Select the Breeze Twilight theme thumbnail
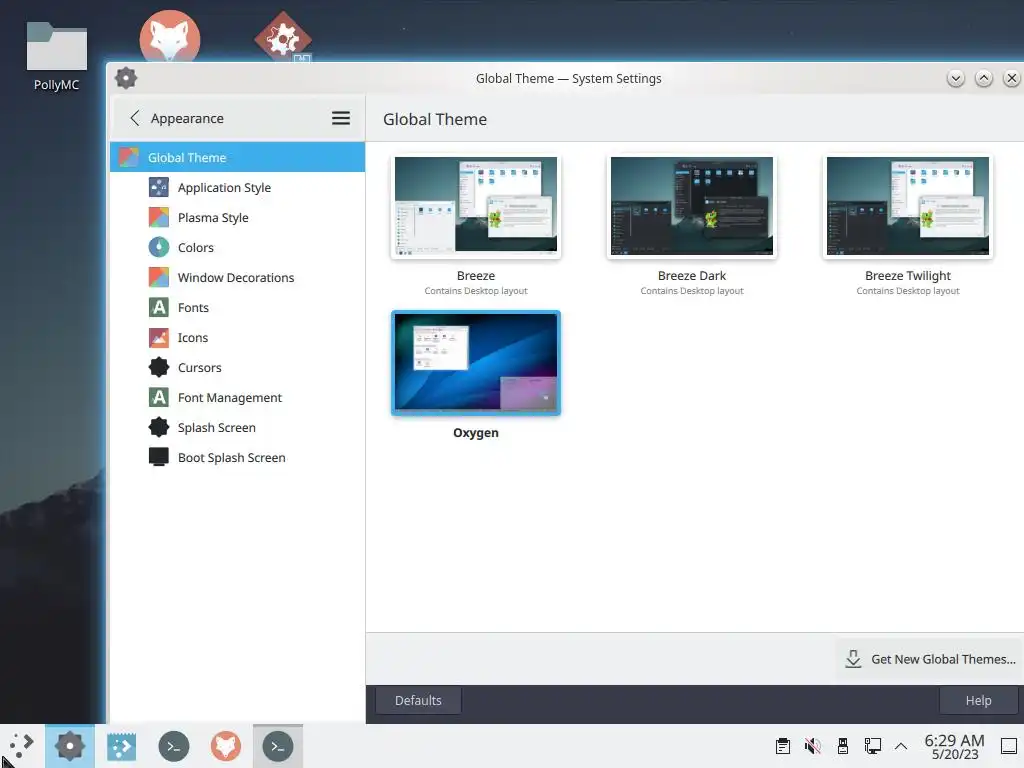Screen dimensions: 1024x768 [908, 206]
